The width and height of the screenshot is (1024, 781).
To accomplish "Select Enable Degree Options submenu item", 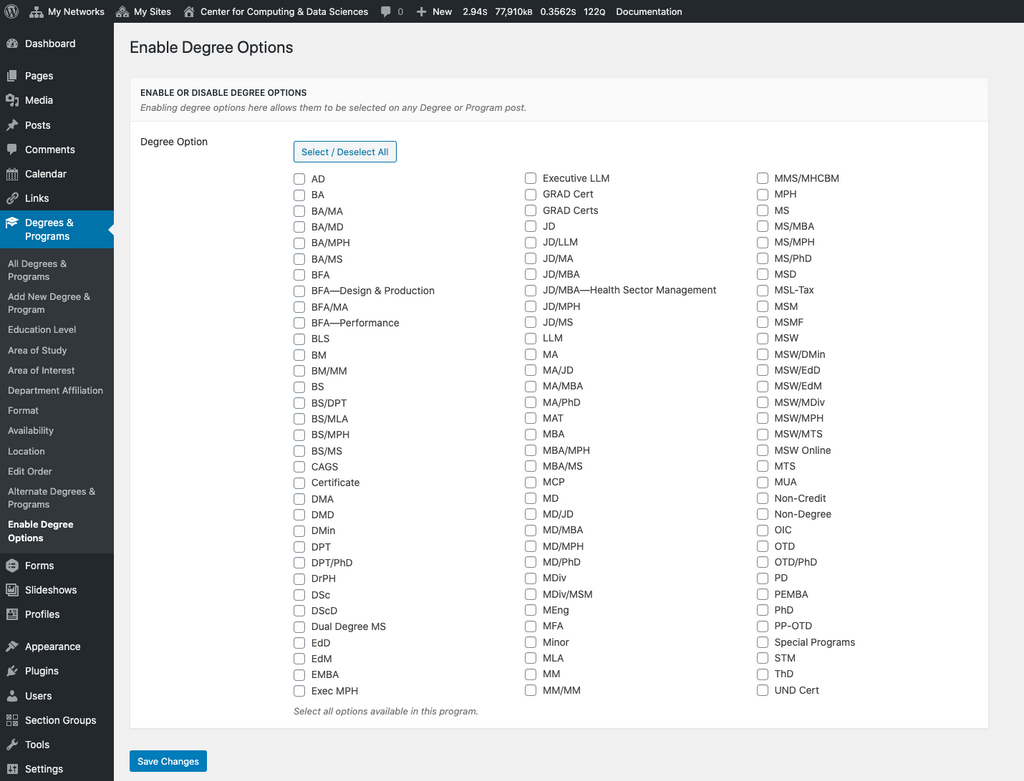I will (x=40, y=531).
